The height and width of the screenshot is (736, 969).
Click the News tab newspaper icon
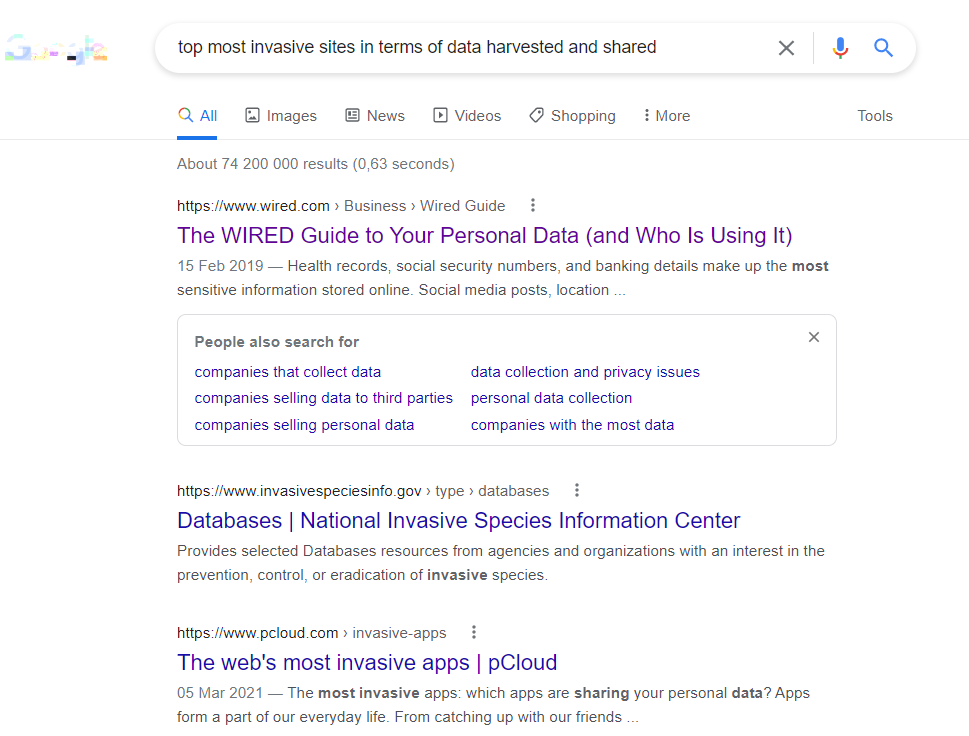(x=351, y=115)
